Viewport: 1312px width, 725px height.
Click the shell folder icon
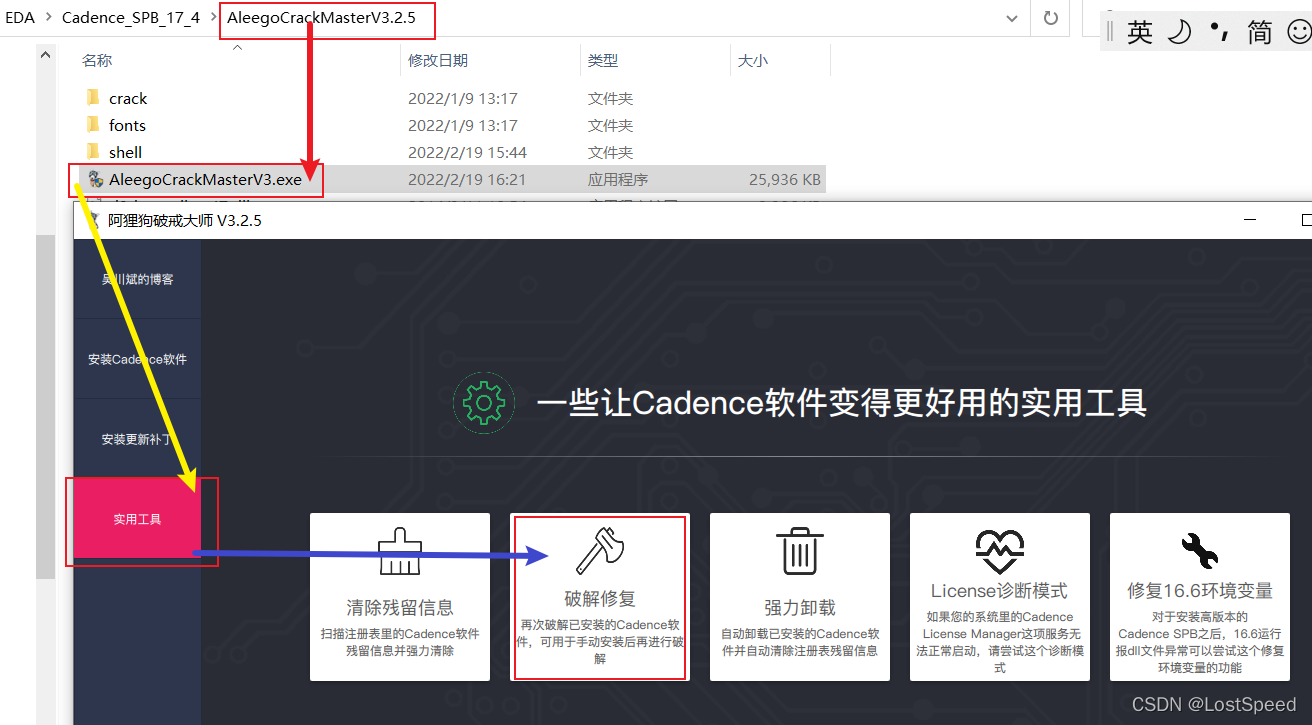(x=93, y=152)
